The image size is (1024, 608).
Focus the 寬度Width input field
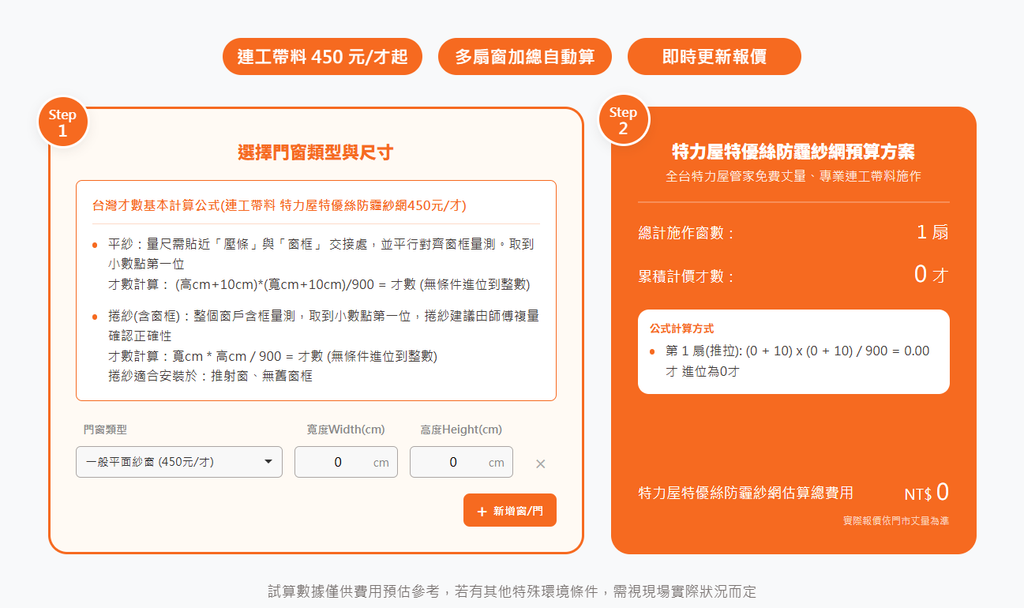[345, 462]
